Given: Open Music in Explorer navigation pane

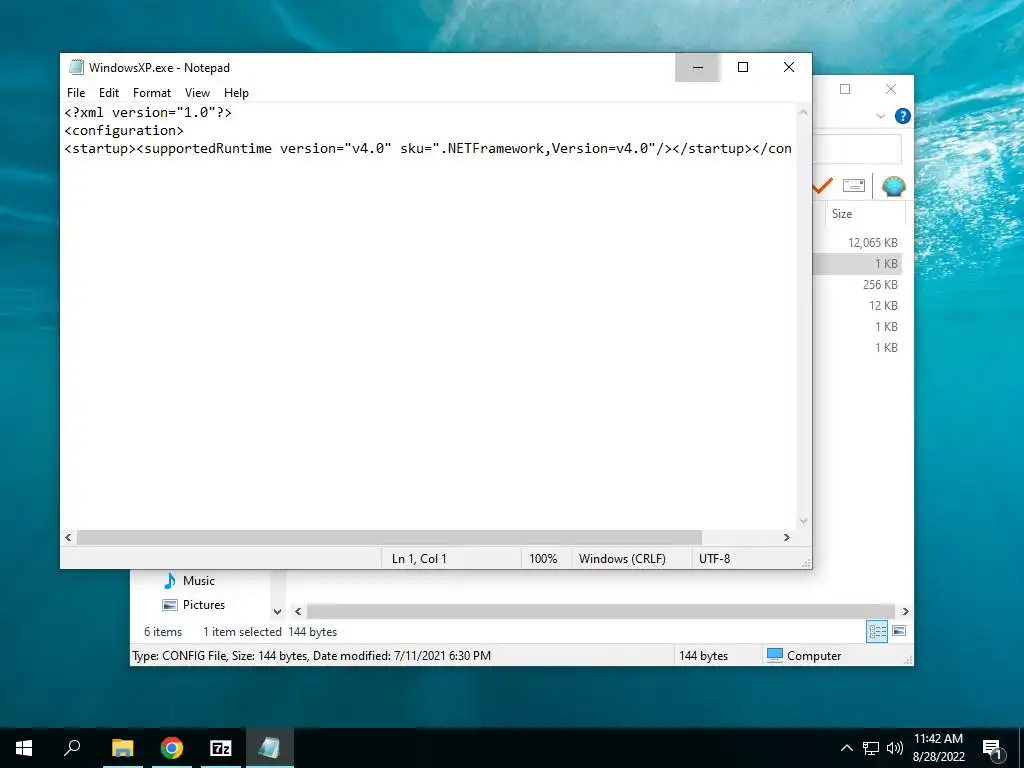Looking at the screenshot, I should point(199,581).
